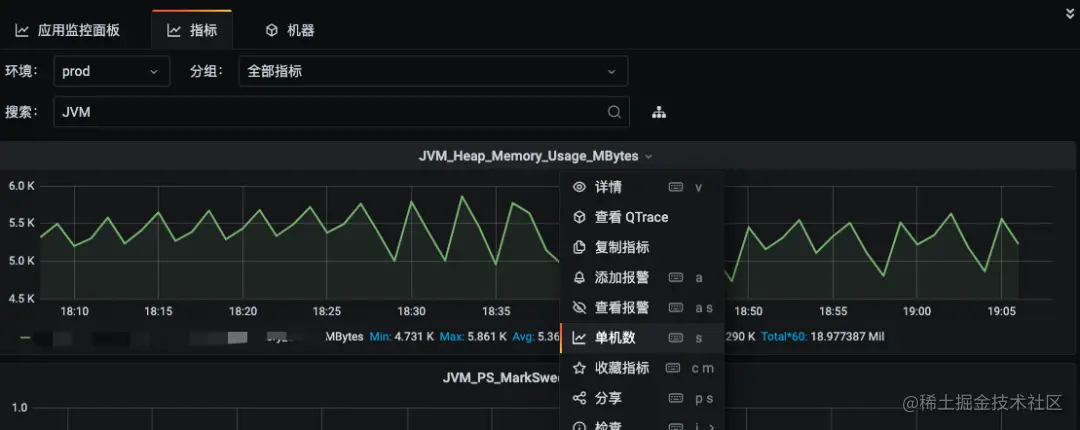This screenshot has width=1080, height=430.
Task: Click the hierarchy tree icon next to search
Action: click(x=659, y=112)
